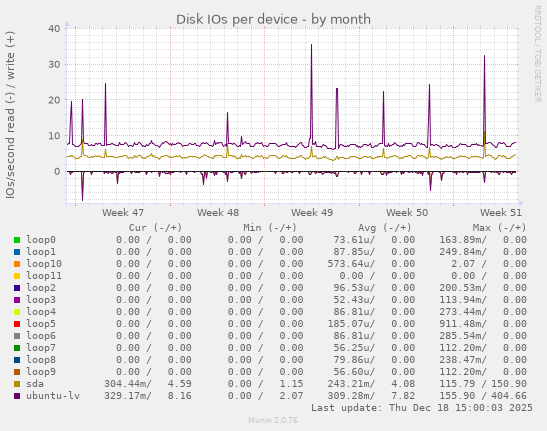547x431 pixels.
Task: Select the loop9 legend label
Action: [x=41, y=371]
